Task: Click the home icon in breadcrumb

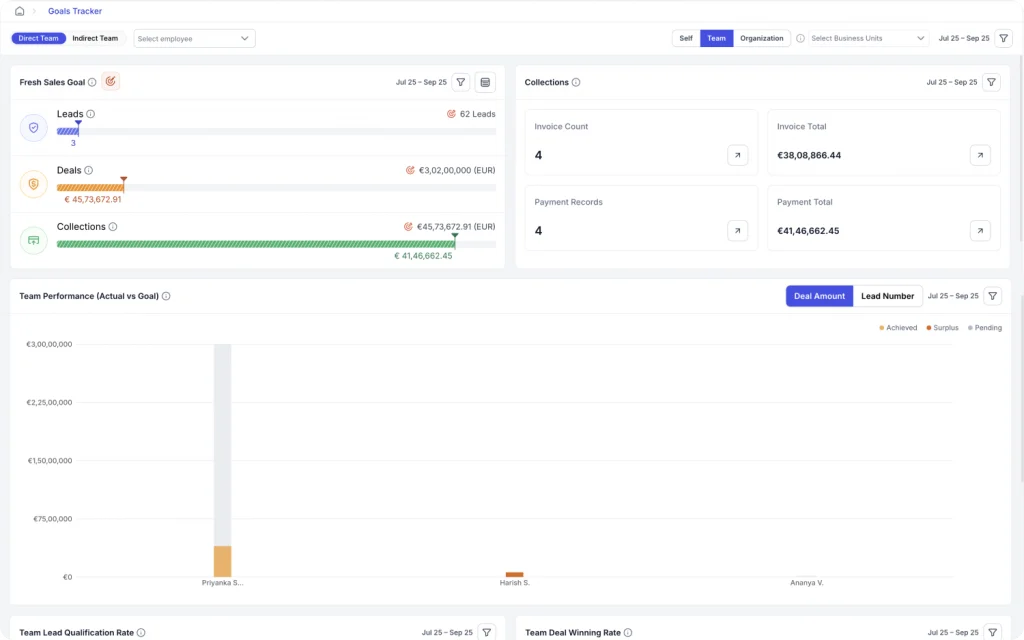Action: pos(19,11)
